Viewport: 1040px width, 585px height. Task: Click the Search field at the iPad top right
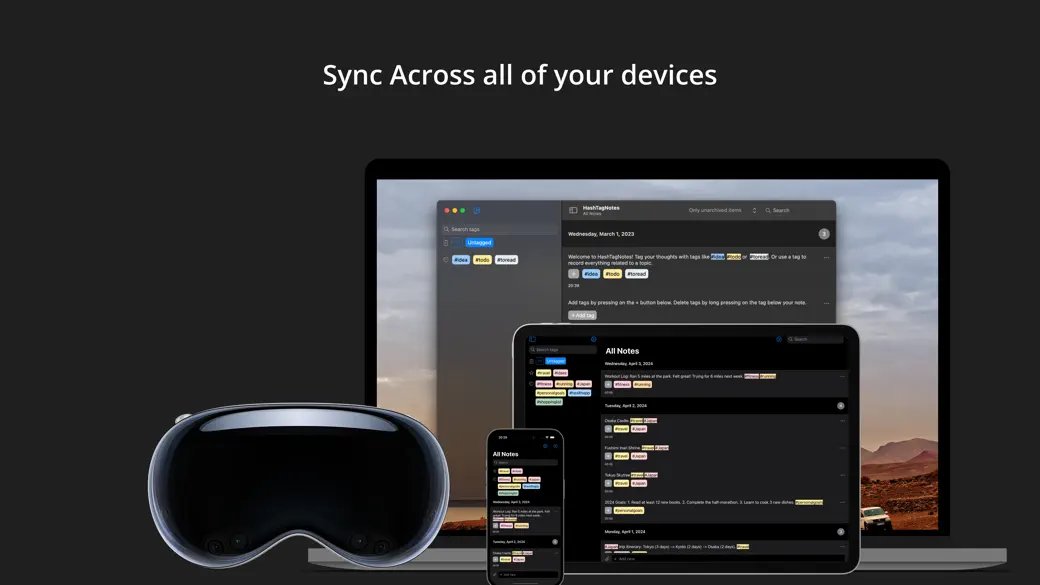click(815, 339)
